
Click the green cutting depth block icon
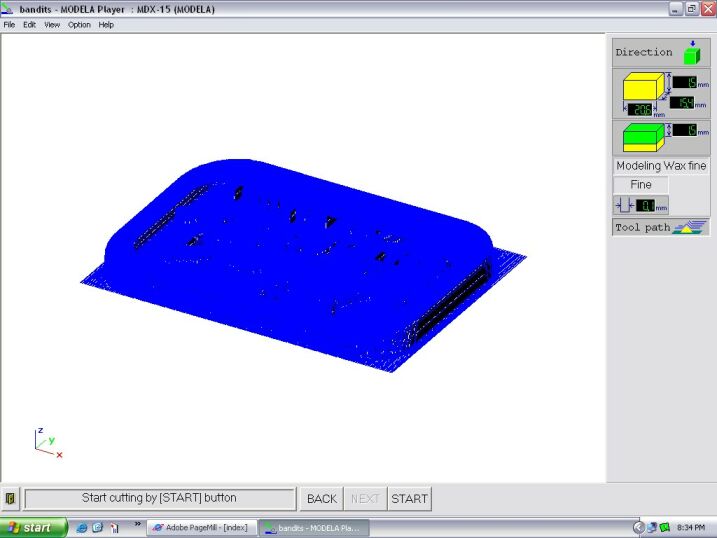pyautogui.click(x=640, y=135)
